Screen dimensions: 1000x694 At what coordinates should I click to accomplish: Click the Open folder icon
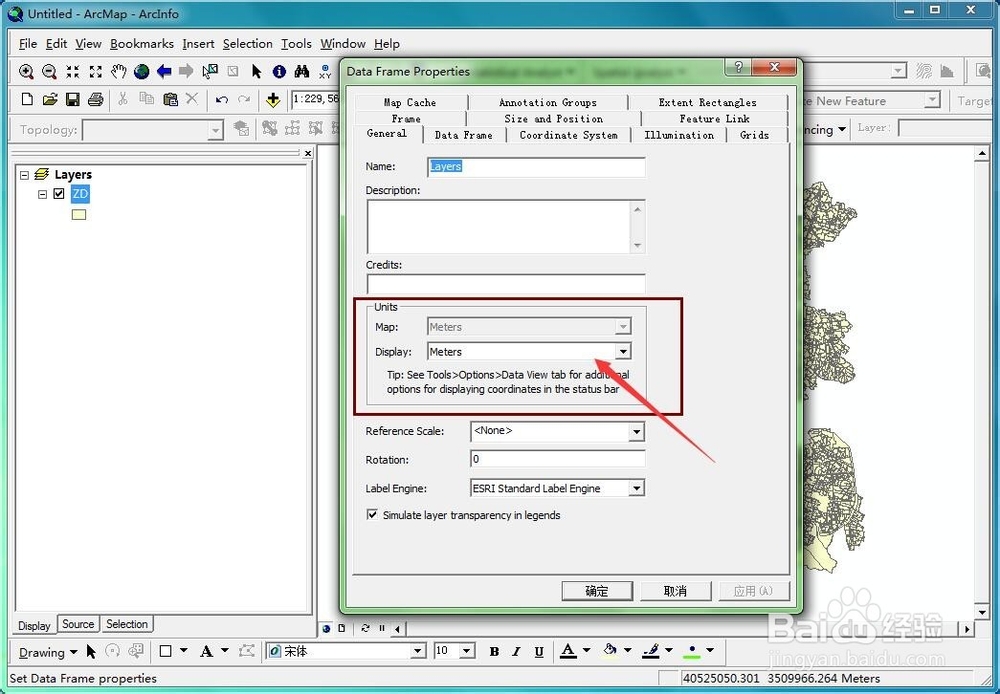point(50,99)
